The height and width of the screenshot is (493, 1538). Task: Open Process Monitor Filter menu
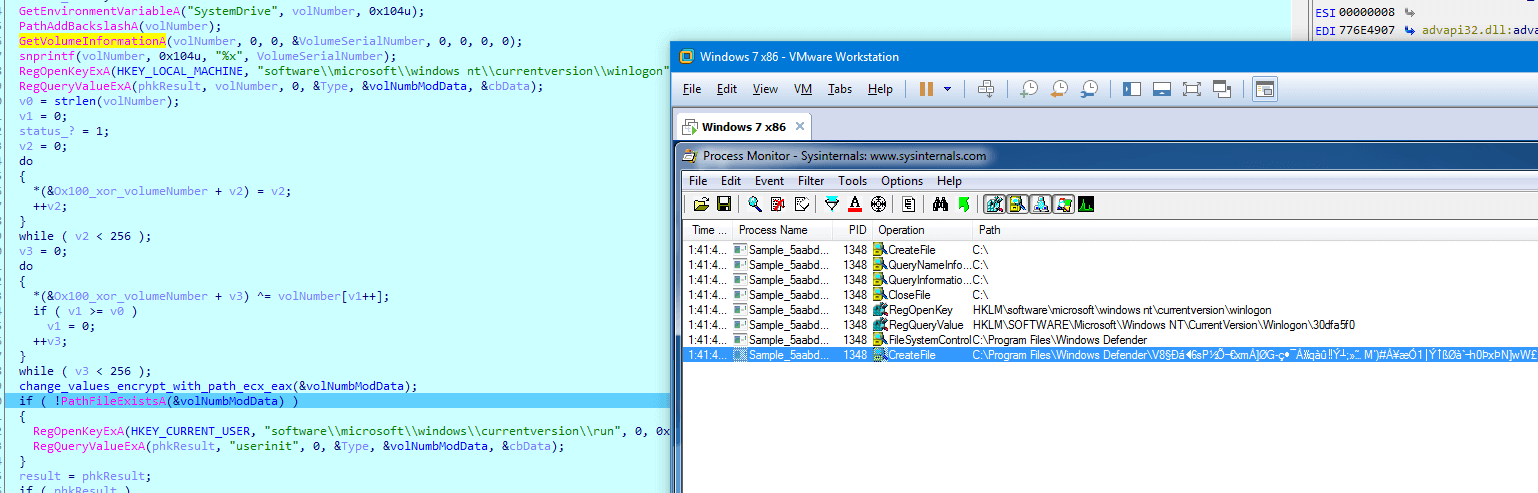[811, 181]
